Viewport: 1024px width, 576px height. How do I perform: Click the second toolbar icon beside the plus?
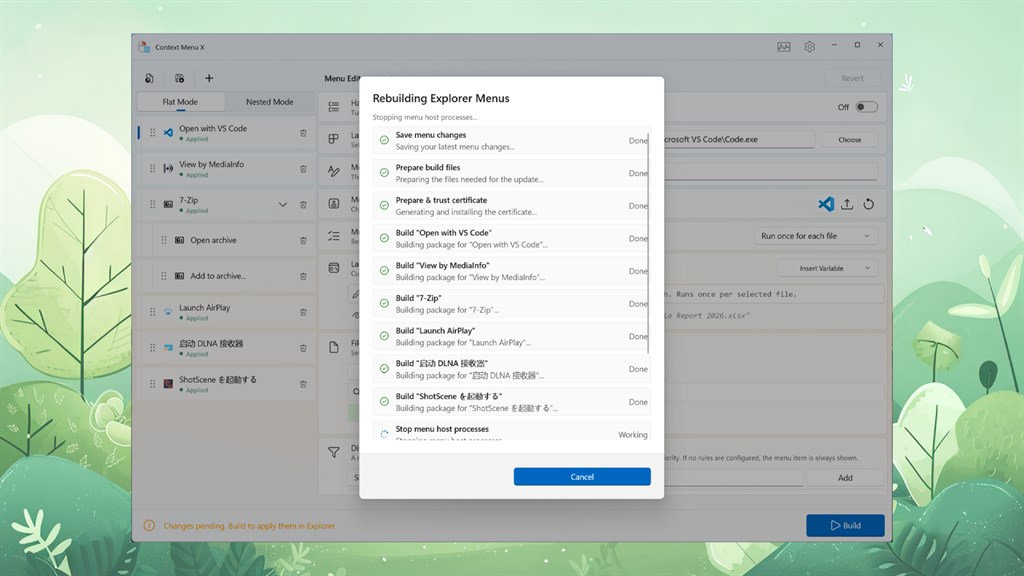180,78
